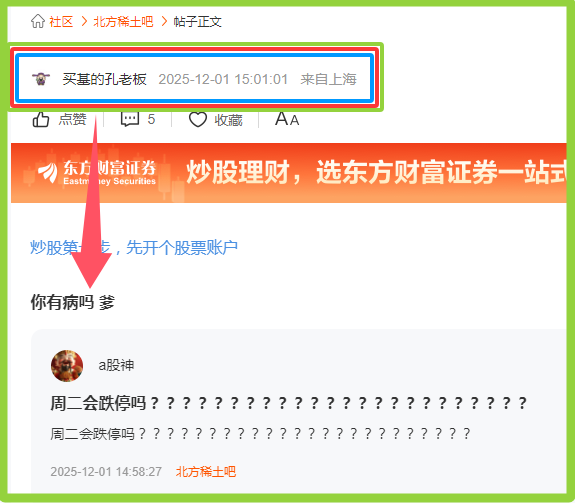Click the 收藏 label
The width and height of the screenshot is (575, 503).
(228, 120)
